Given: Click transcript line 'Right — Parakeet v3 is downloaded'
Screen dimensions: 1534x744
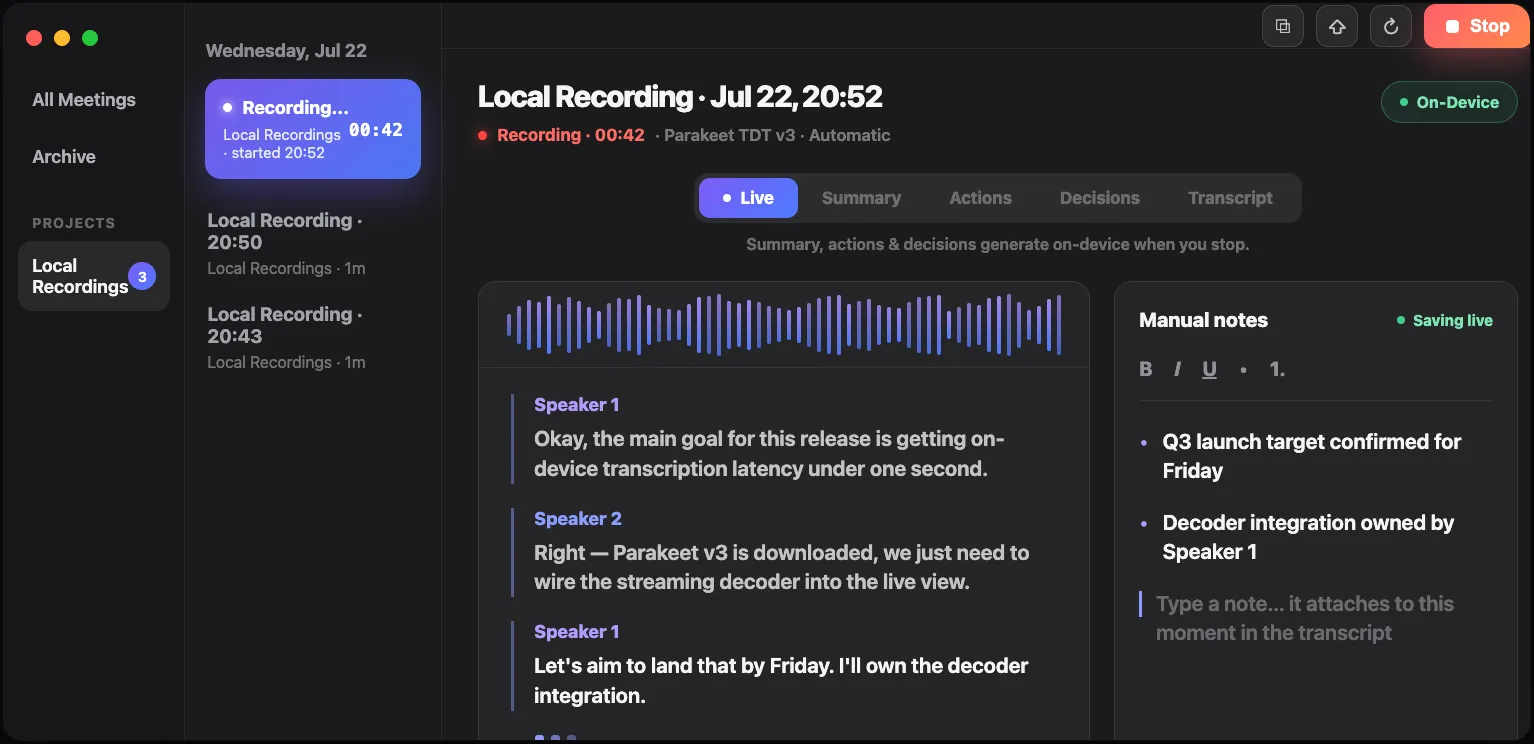Looking at the screenshot, I should [781, 567].
